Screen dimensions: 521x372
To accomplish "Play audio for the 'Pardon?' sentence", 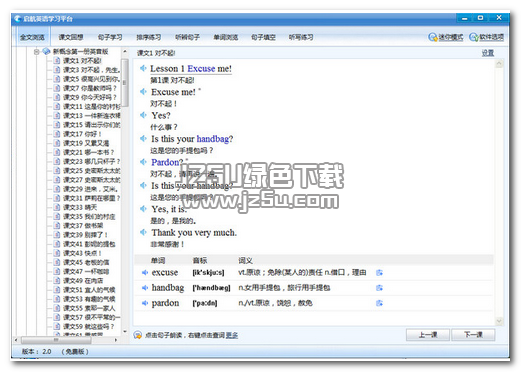I will tap(143, 162).
